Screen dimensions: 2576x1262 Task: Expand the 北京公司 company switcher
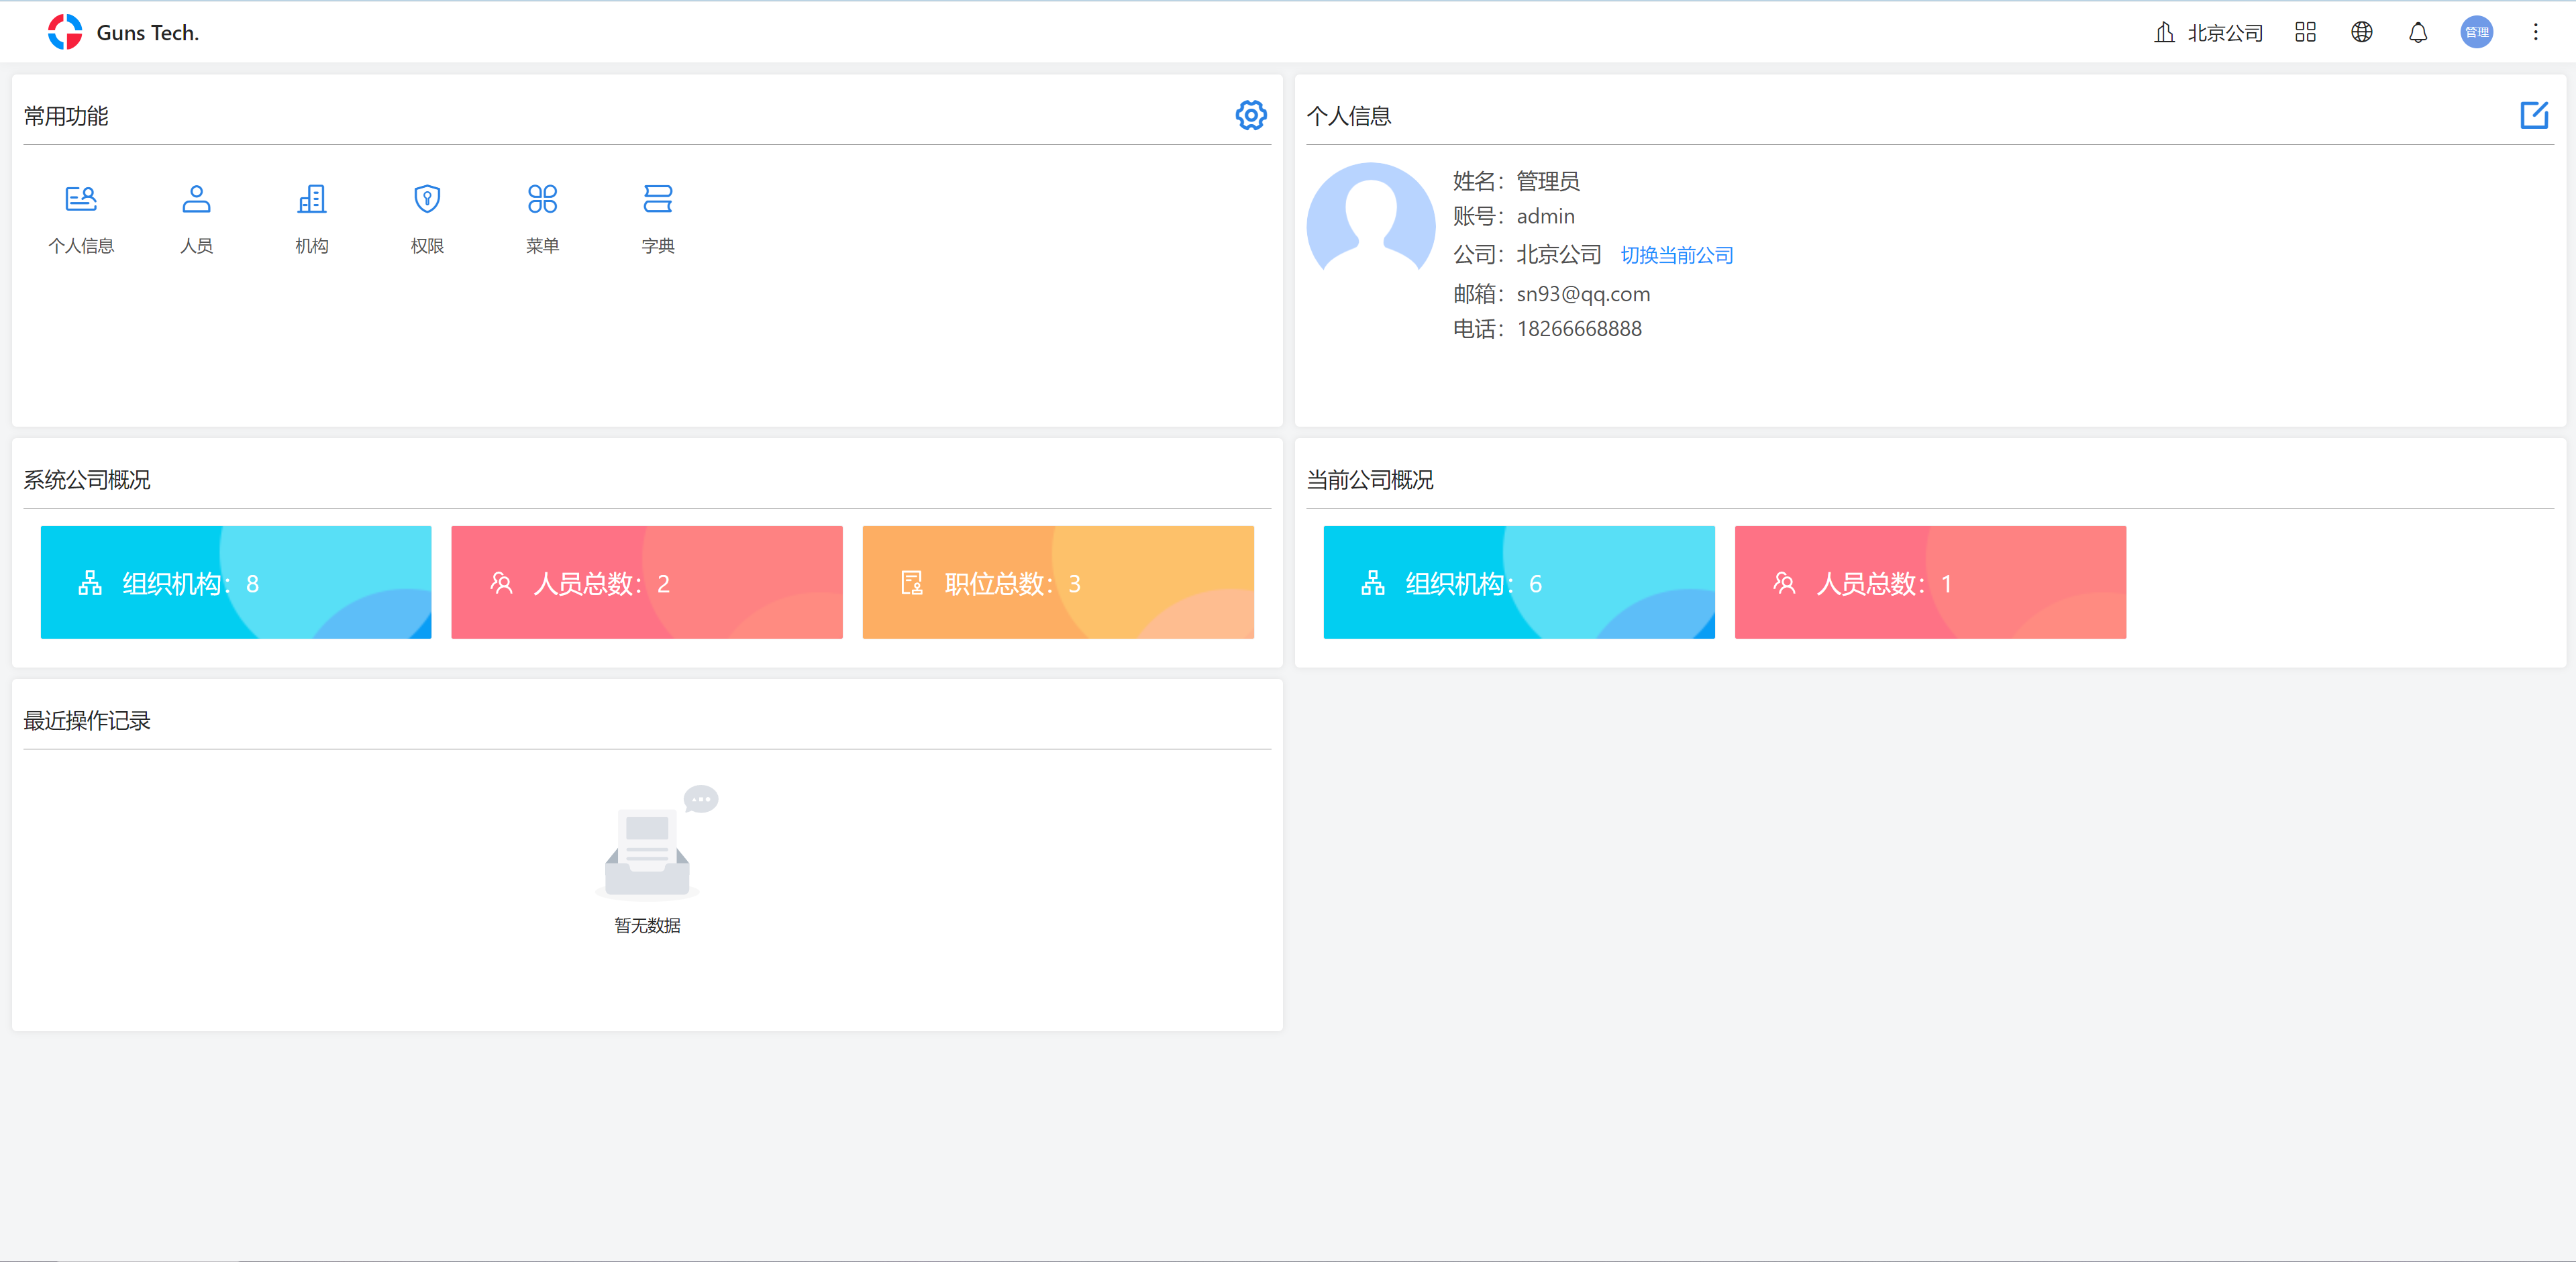[x=2208, y=33]
